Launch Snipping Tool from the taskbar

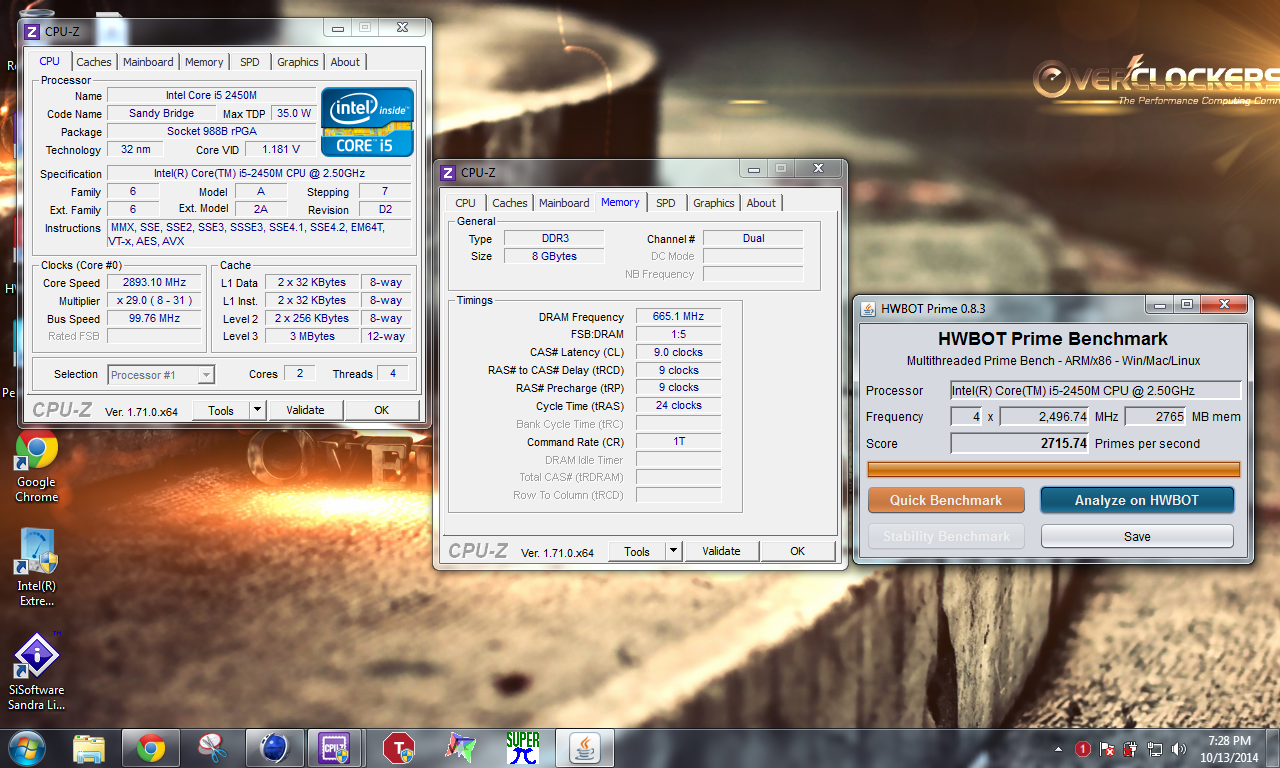coord(213,748)
